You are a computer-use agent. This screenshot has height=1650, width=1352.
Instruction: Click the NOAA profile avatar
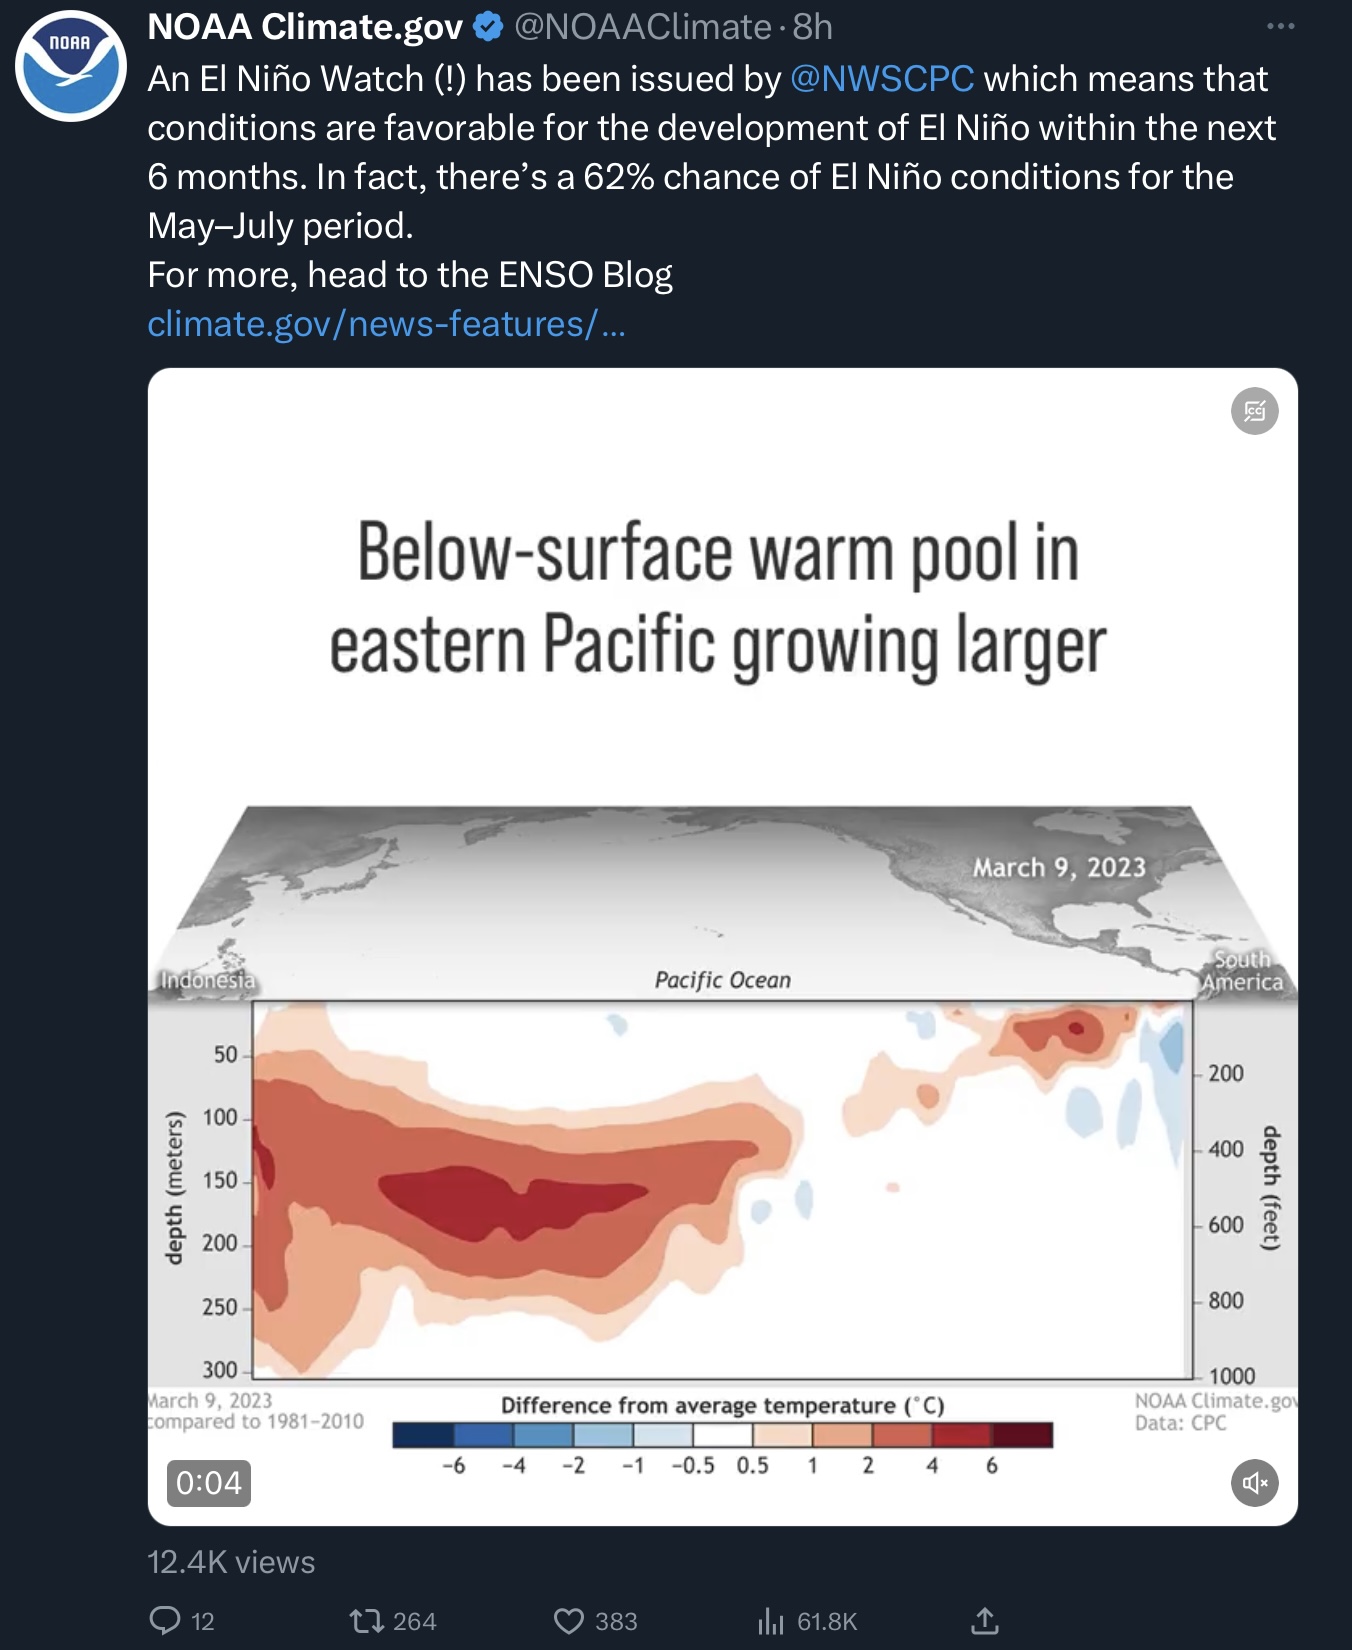click(x=70, y=66)
